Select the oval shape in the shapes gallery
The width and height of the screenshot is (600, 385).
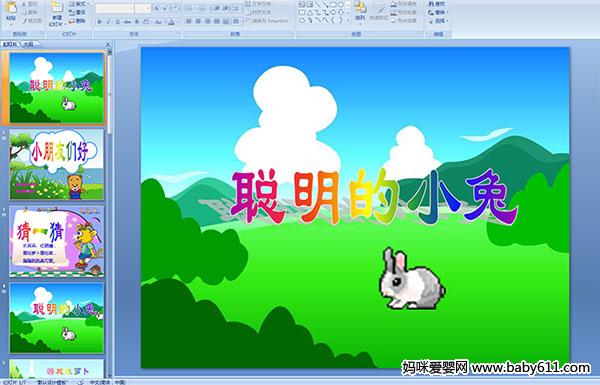(341, 5)
